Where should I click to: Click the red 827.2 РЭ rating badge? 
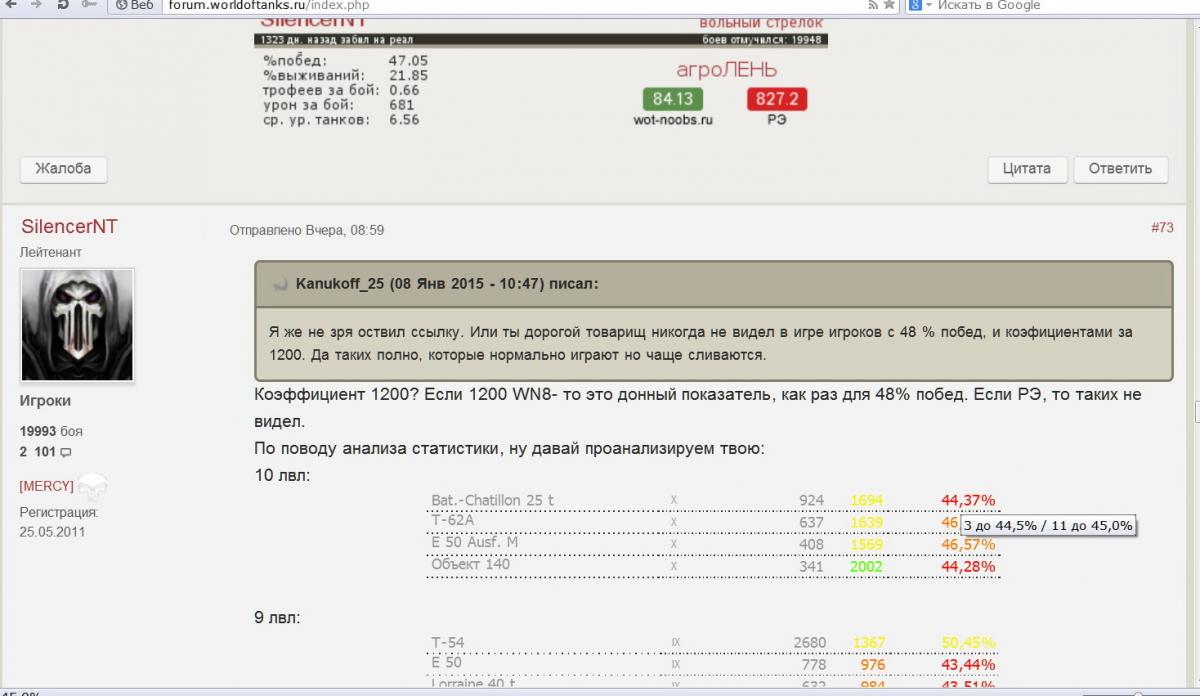pyautogui.click(x=777, y=99)
